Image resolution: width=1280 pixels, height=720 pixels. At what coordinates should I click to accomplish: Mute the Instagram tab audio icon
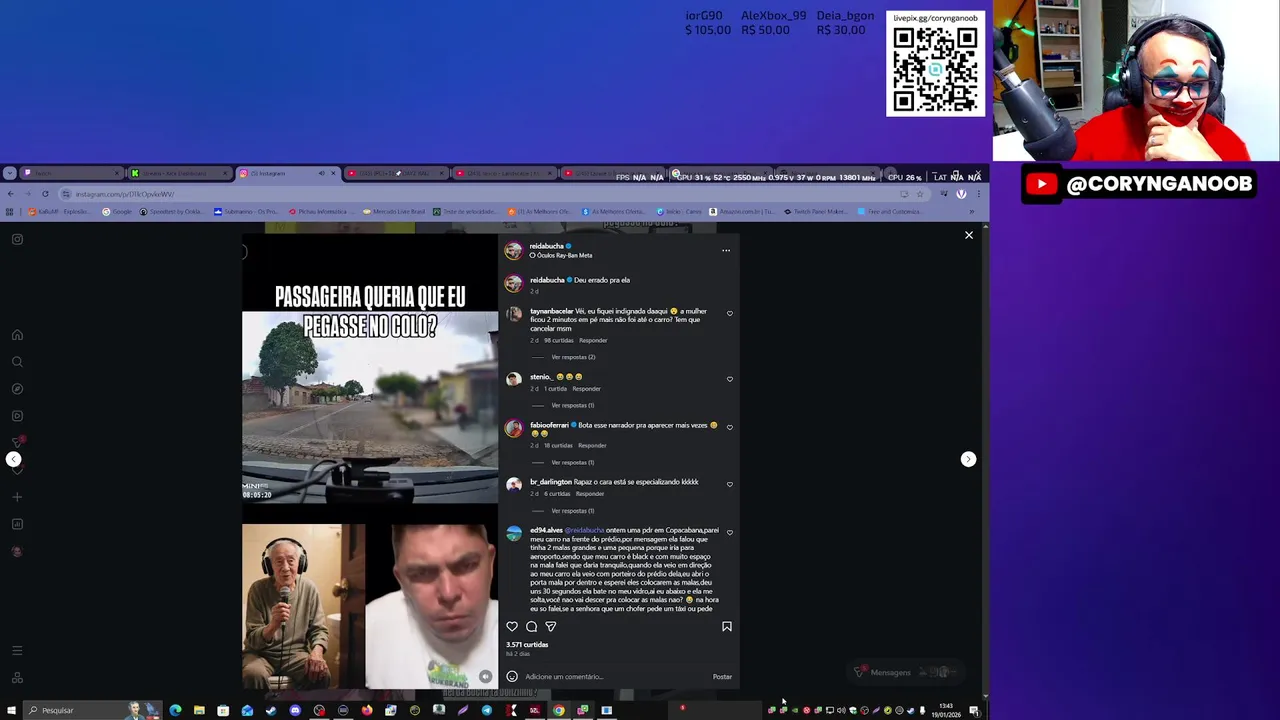[x=321, y=173]
